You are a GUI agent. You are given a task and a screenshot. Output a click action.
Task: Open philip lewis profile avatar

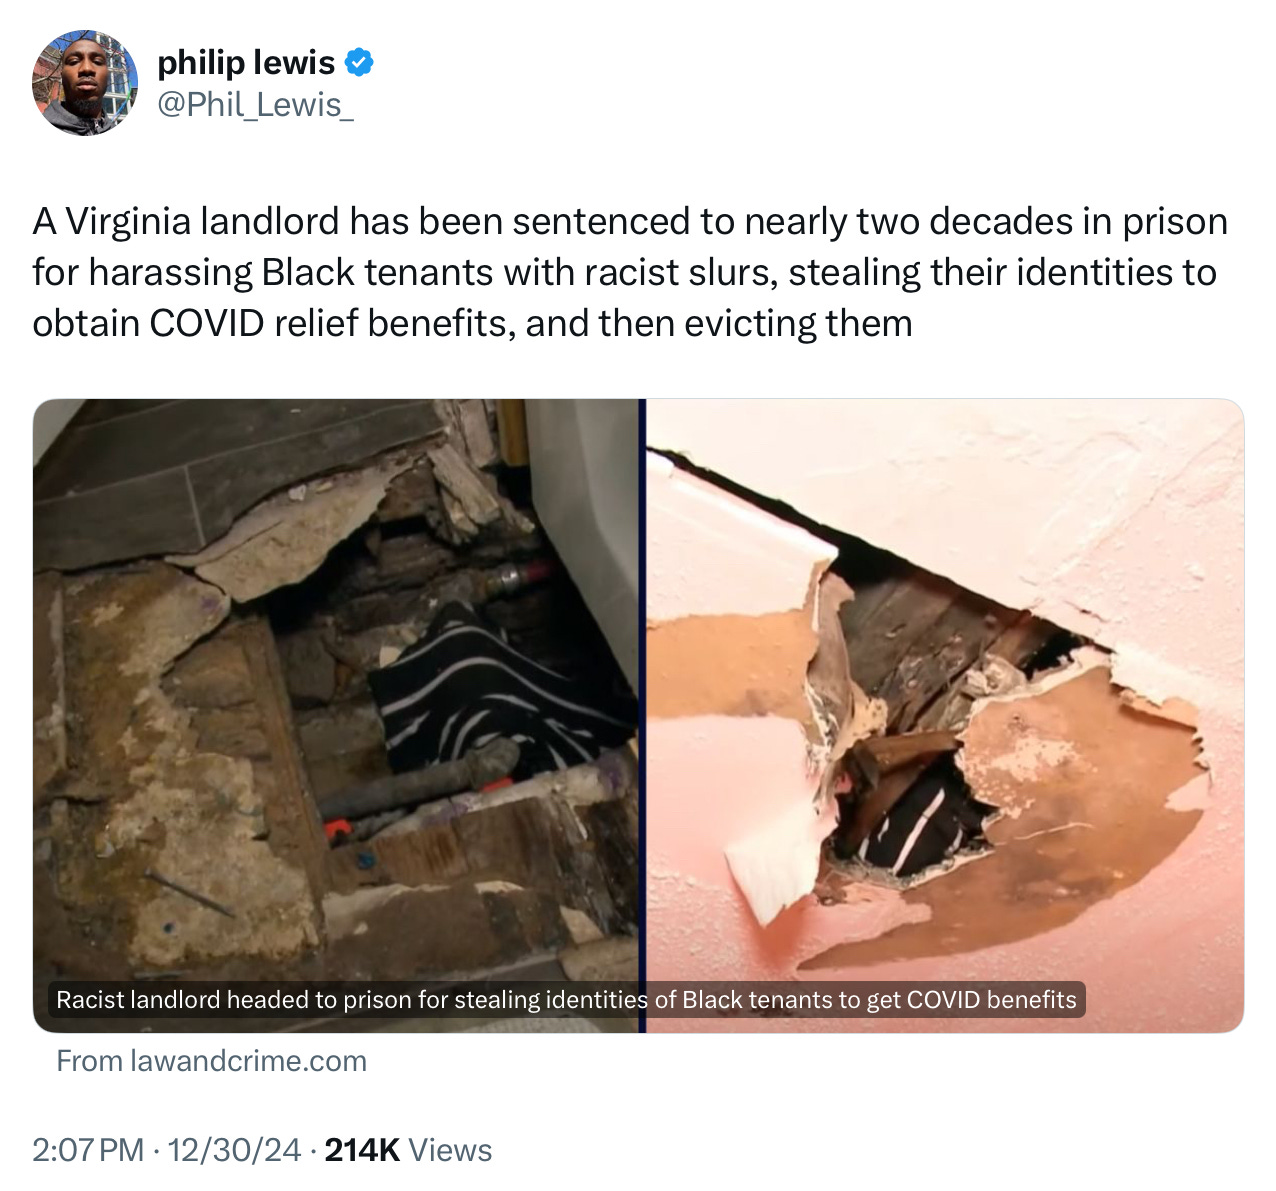click(85, 83)
